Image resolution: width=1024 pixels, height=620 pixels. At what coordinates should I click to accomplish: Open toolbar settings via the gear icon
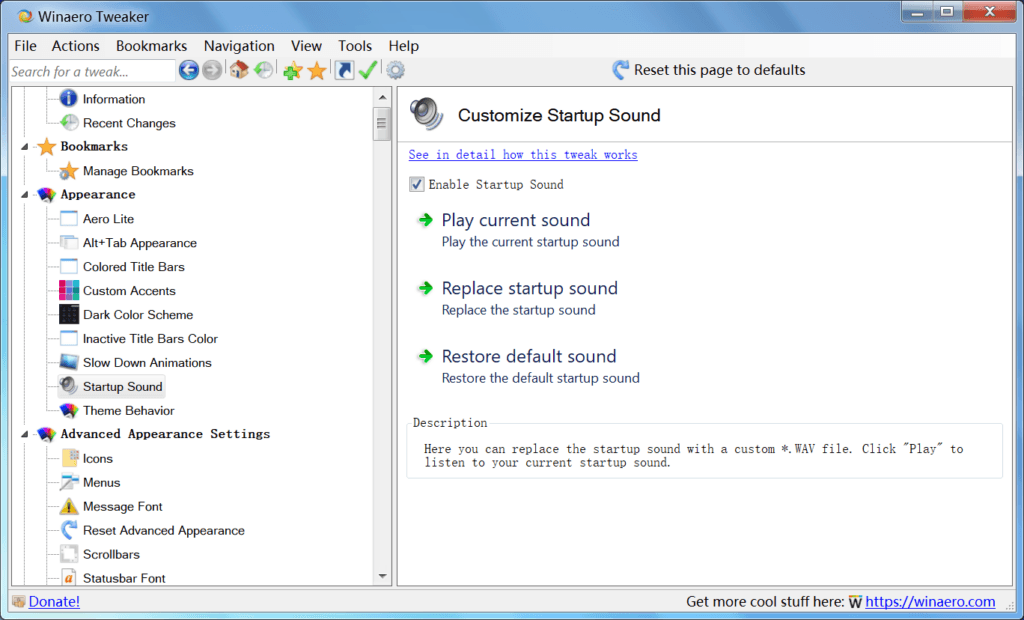coord(394,70)
